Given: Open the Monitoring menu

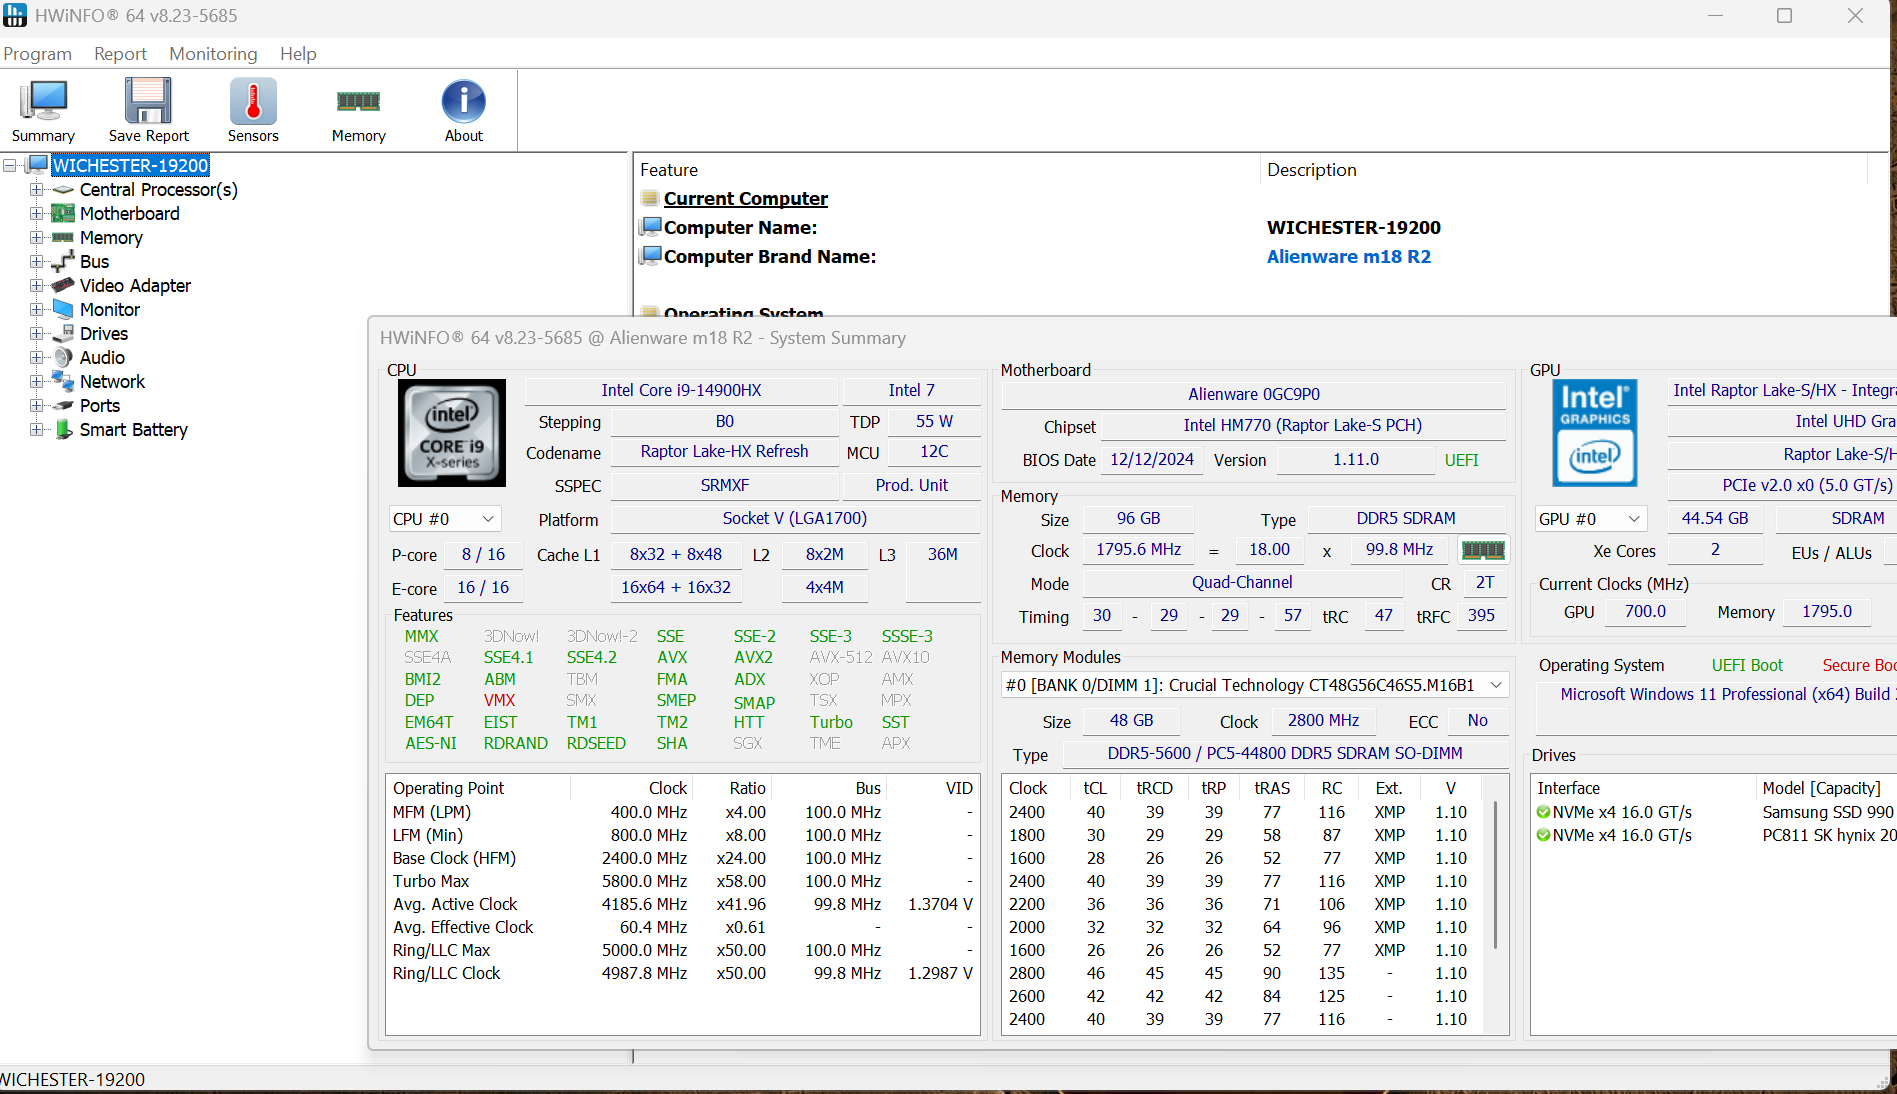Looking at the screenshot, I should (x=213, y=54).
